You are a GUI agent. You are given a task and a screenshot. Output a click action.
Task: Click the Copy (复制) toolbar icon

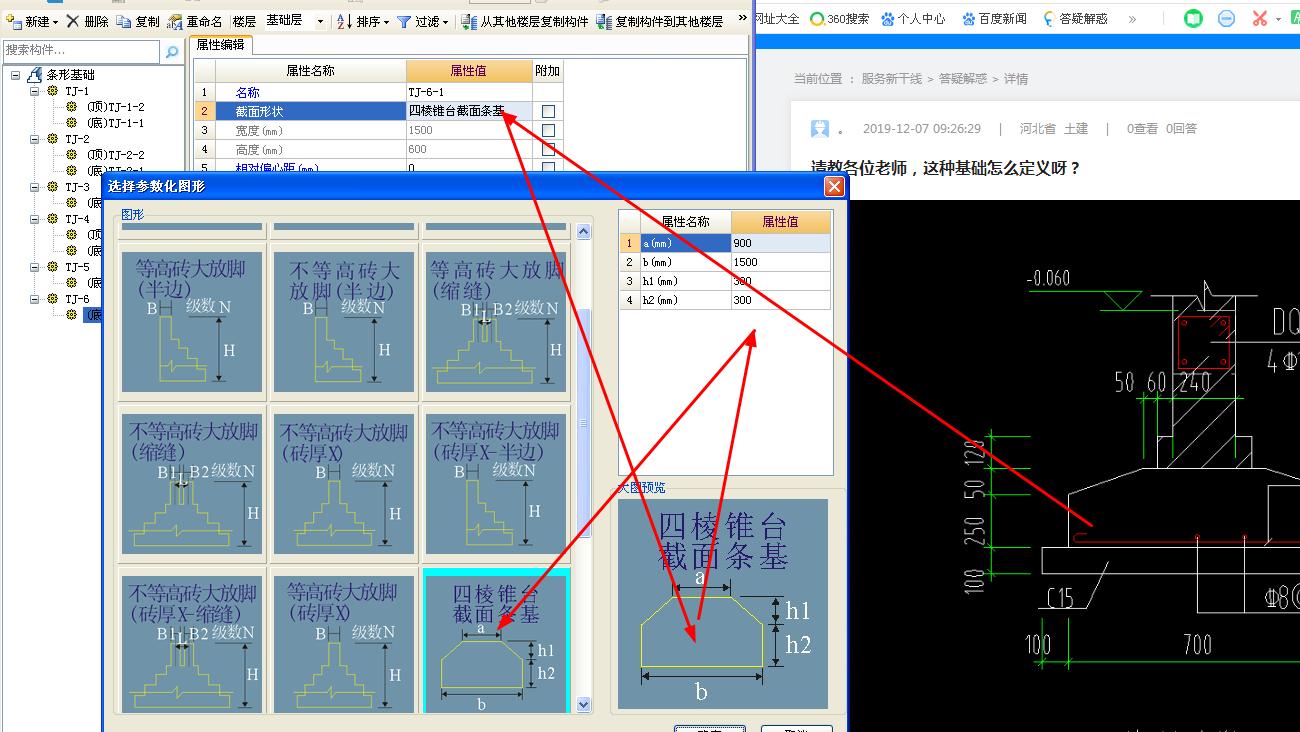123,21
